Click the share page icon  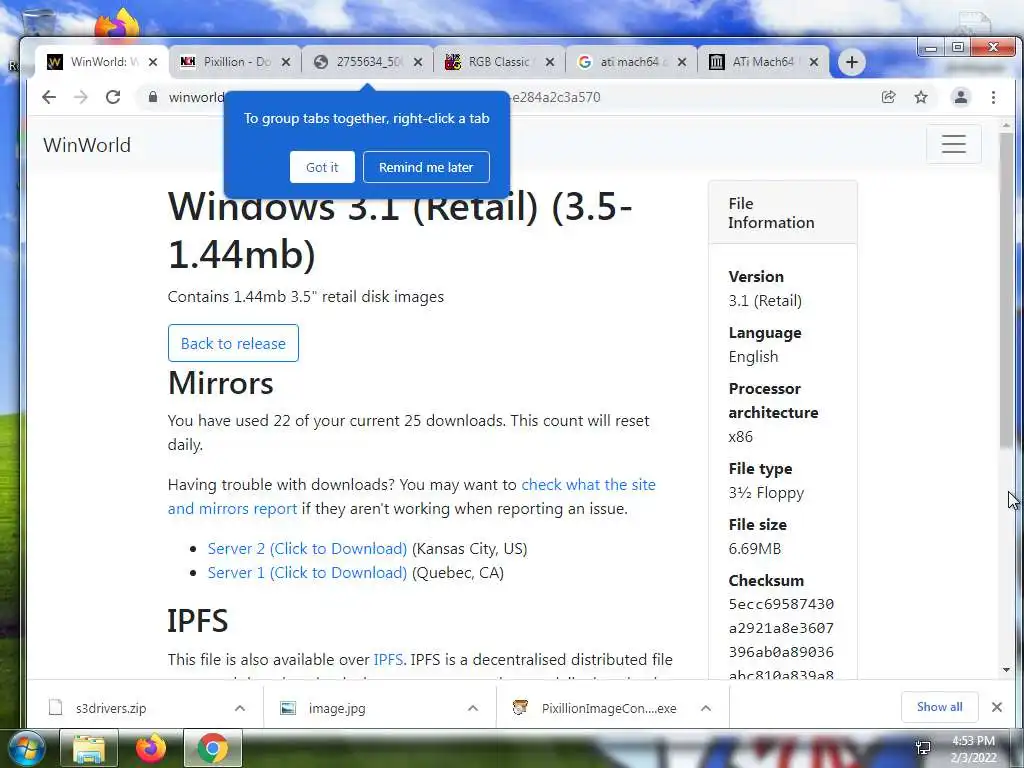[x=888, y=97]
